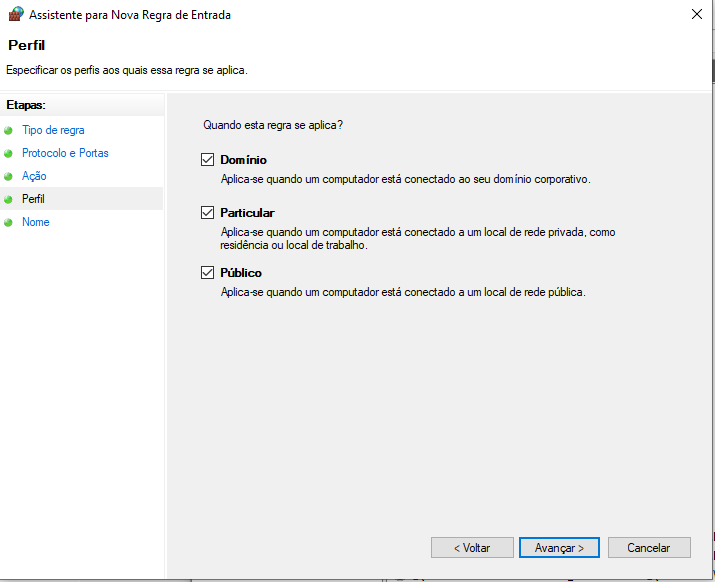Click the green bullet beside Nome
The image size is (715, 582).
[x=9, y=223]
